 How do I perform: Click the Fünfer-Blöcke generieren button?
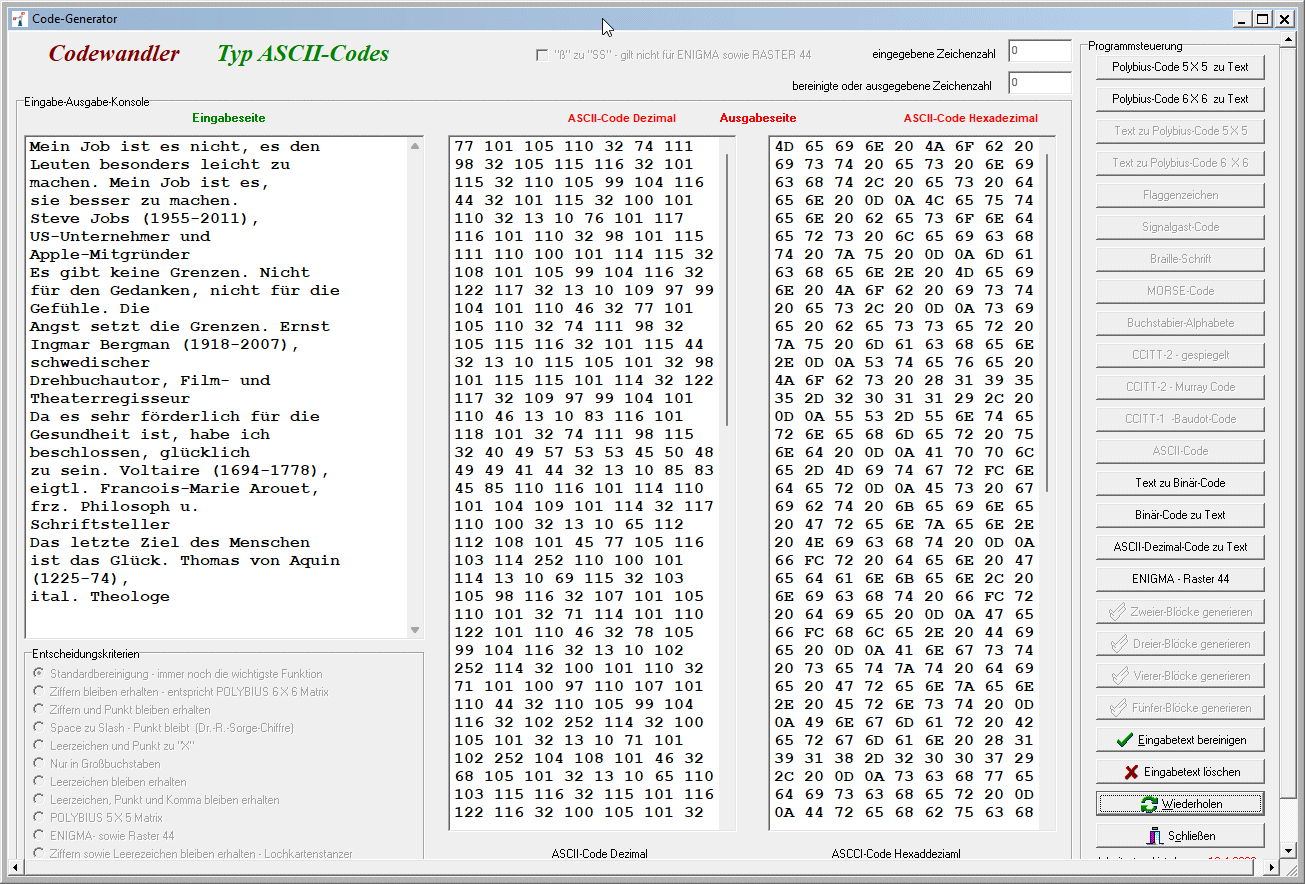pos(1180,707)
